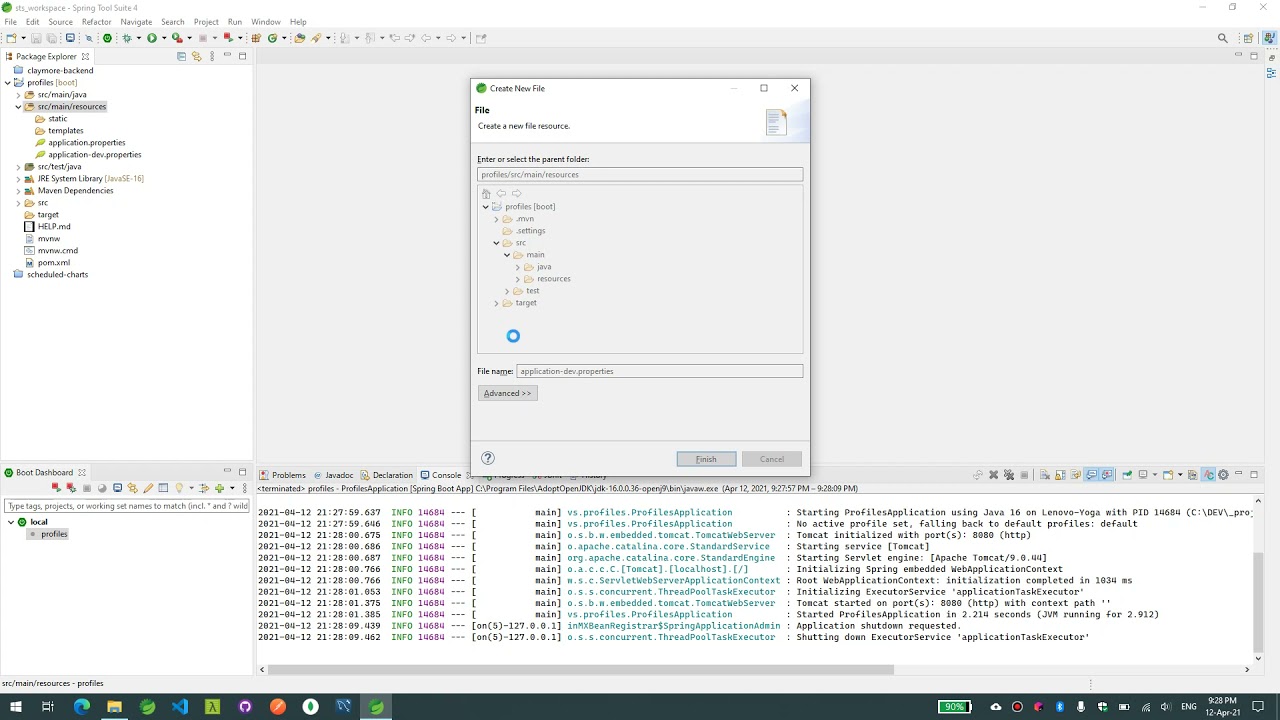The image size is (1280, 720).
Task: Toggle Show Console on standard error change
Action: pos(1107,475)
